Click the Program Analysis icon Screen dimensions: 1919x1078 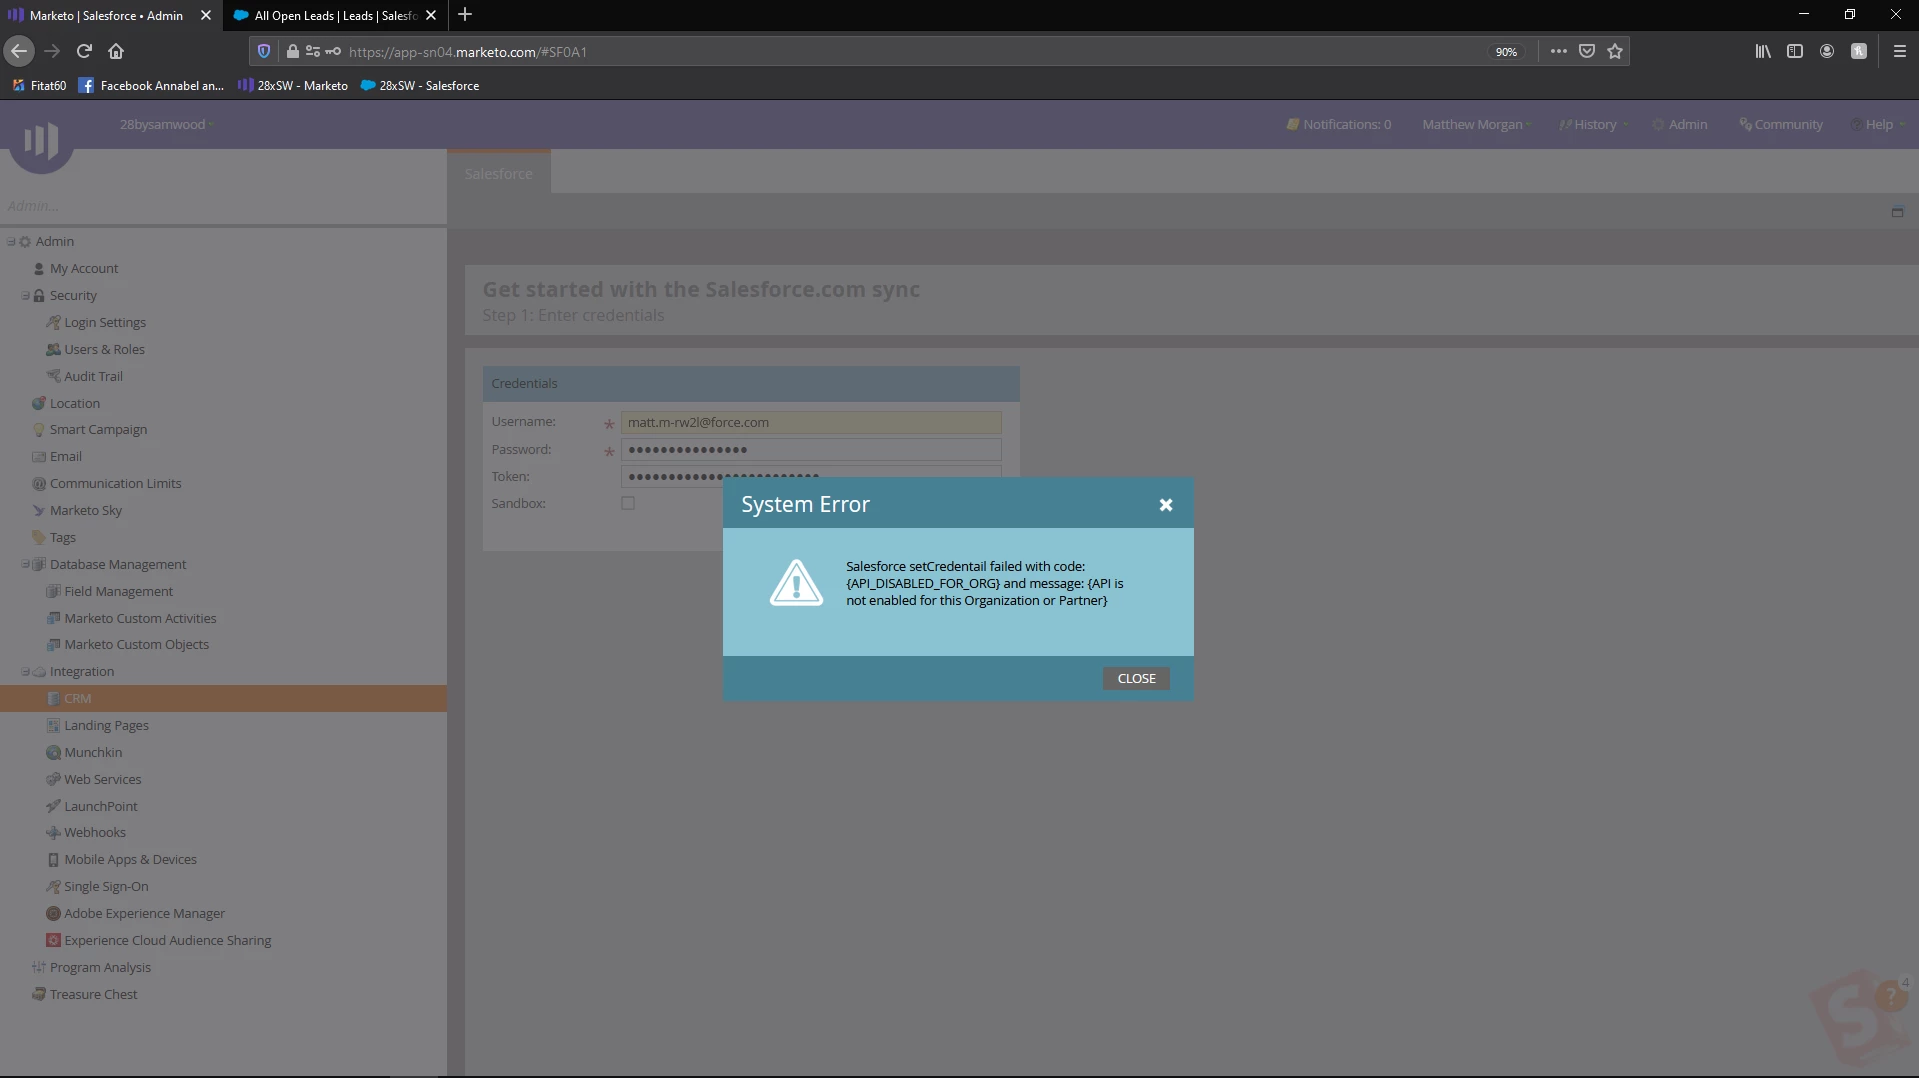39,967
